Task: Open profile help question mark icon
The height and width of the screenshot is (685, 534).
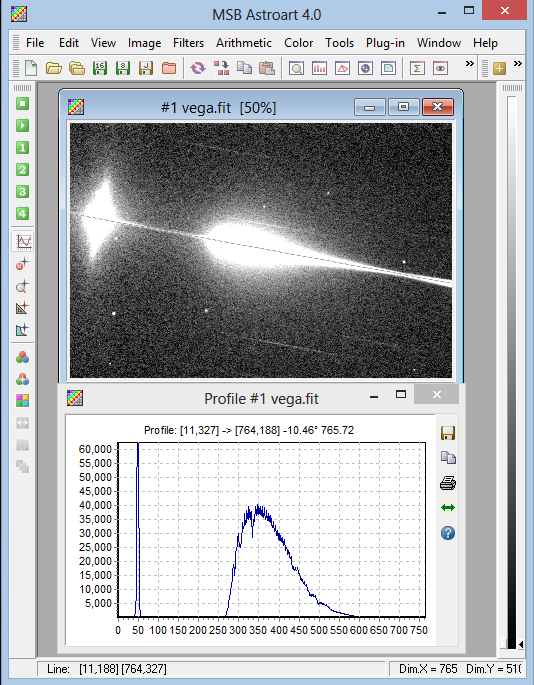Action: (448, 533)
